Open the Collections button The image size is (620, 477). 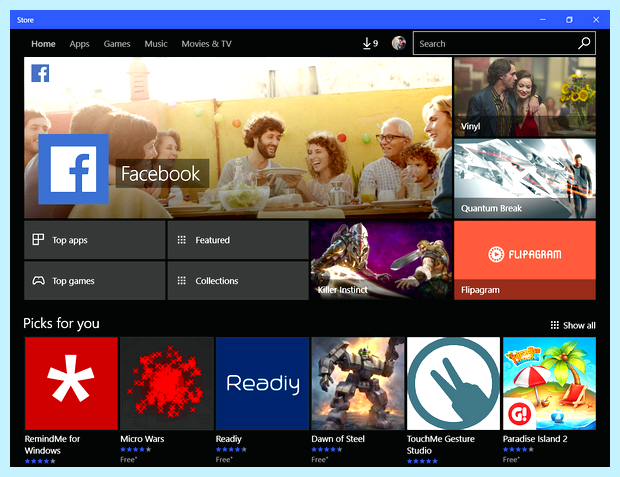click(x=238, y=280)
